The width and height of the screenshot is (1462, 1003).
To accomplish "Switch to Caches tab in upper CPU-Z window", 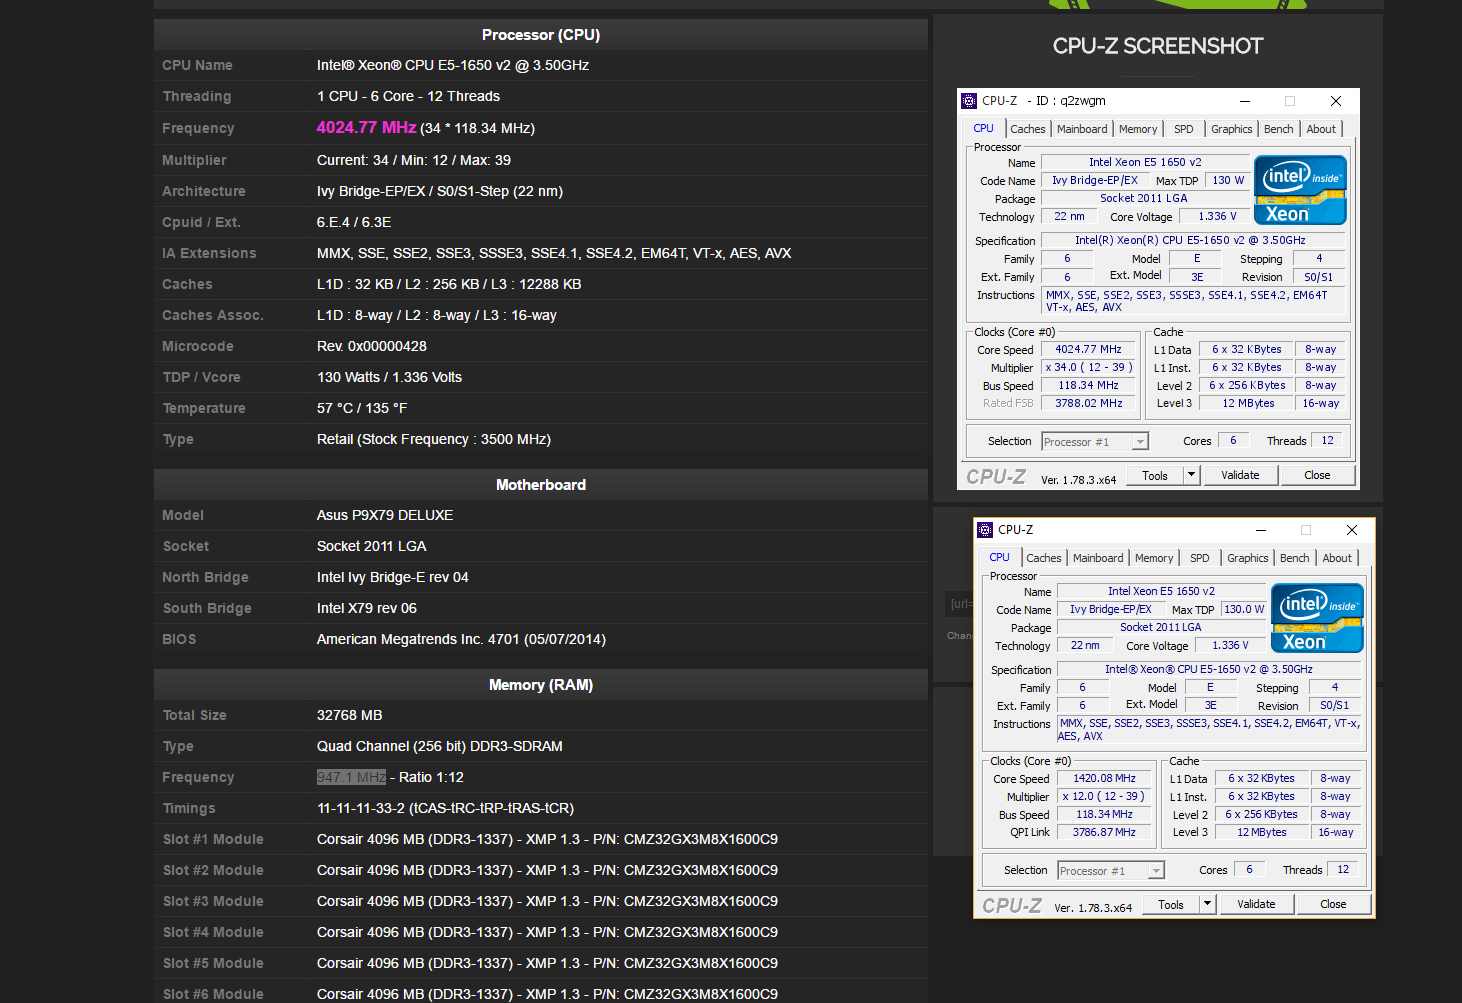I will 1027,129.
